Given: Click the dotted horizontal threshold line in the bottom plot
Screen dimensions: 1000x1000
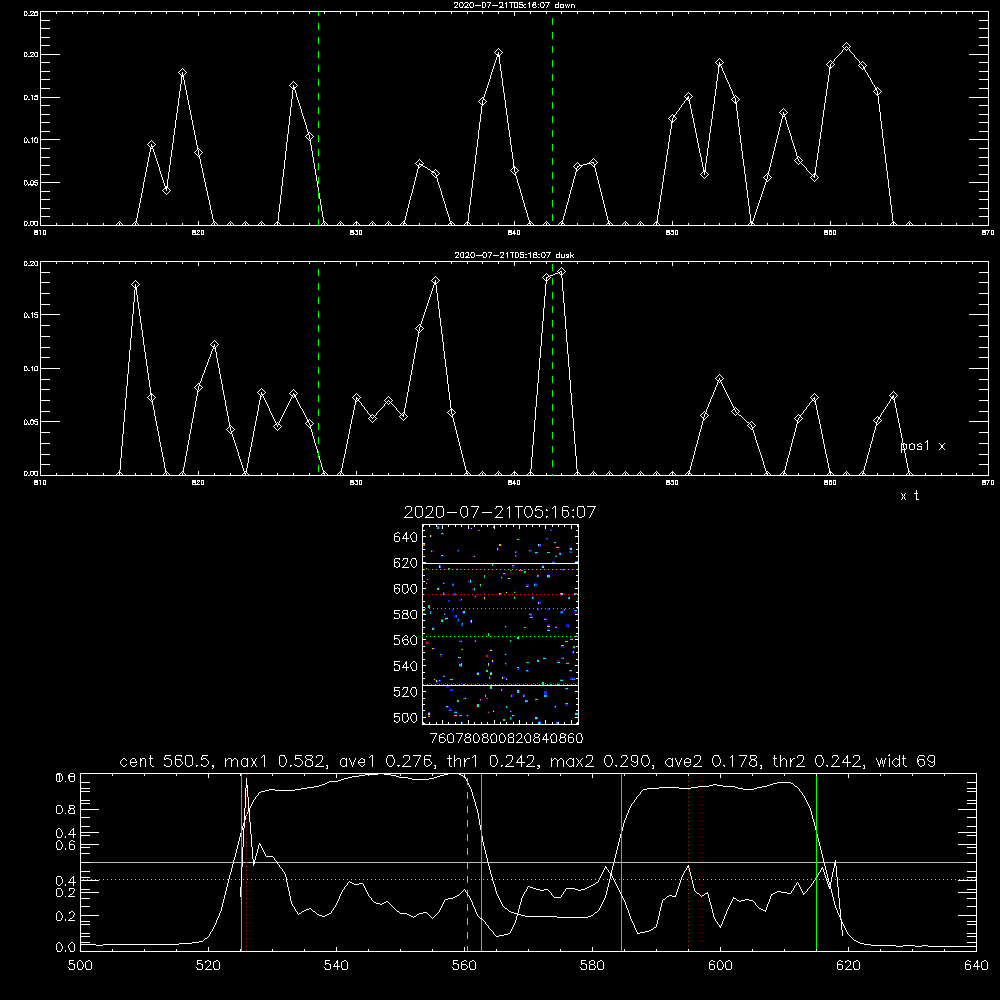Looking at the screenshot, I should click(x=528, y=879).
